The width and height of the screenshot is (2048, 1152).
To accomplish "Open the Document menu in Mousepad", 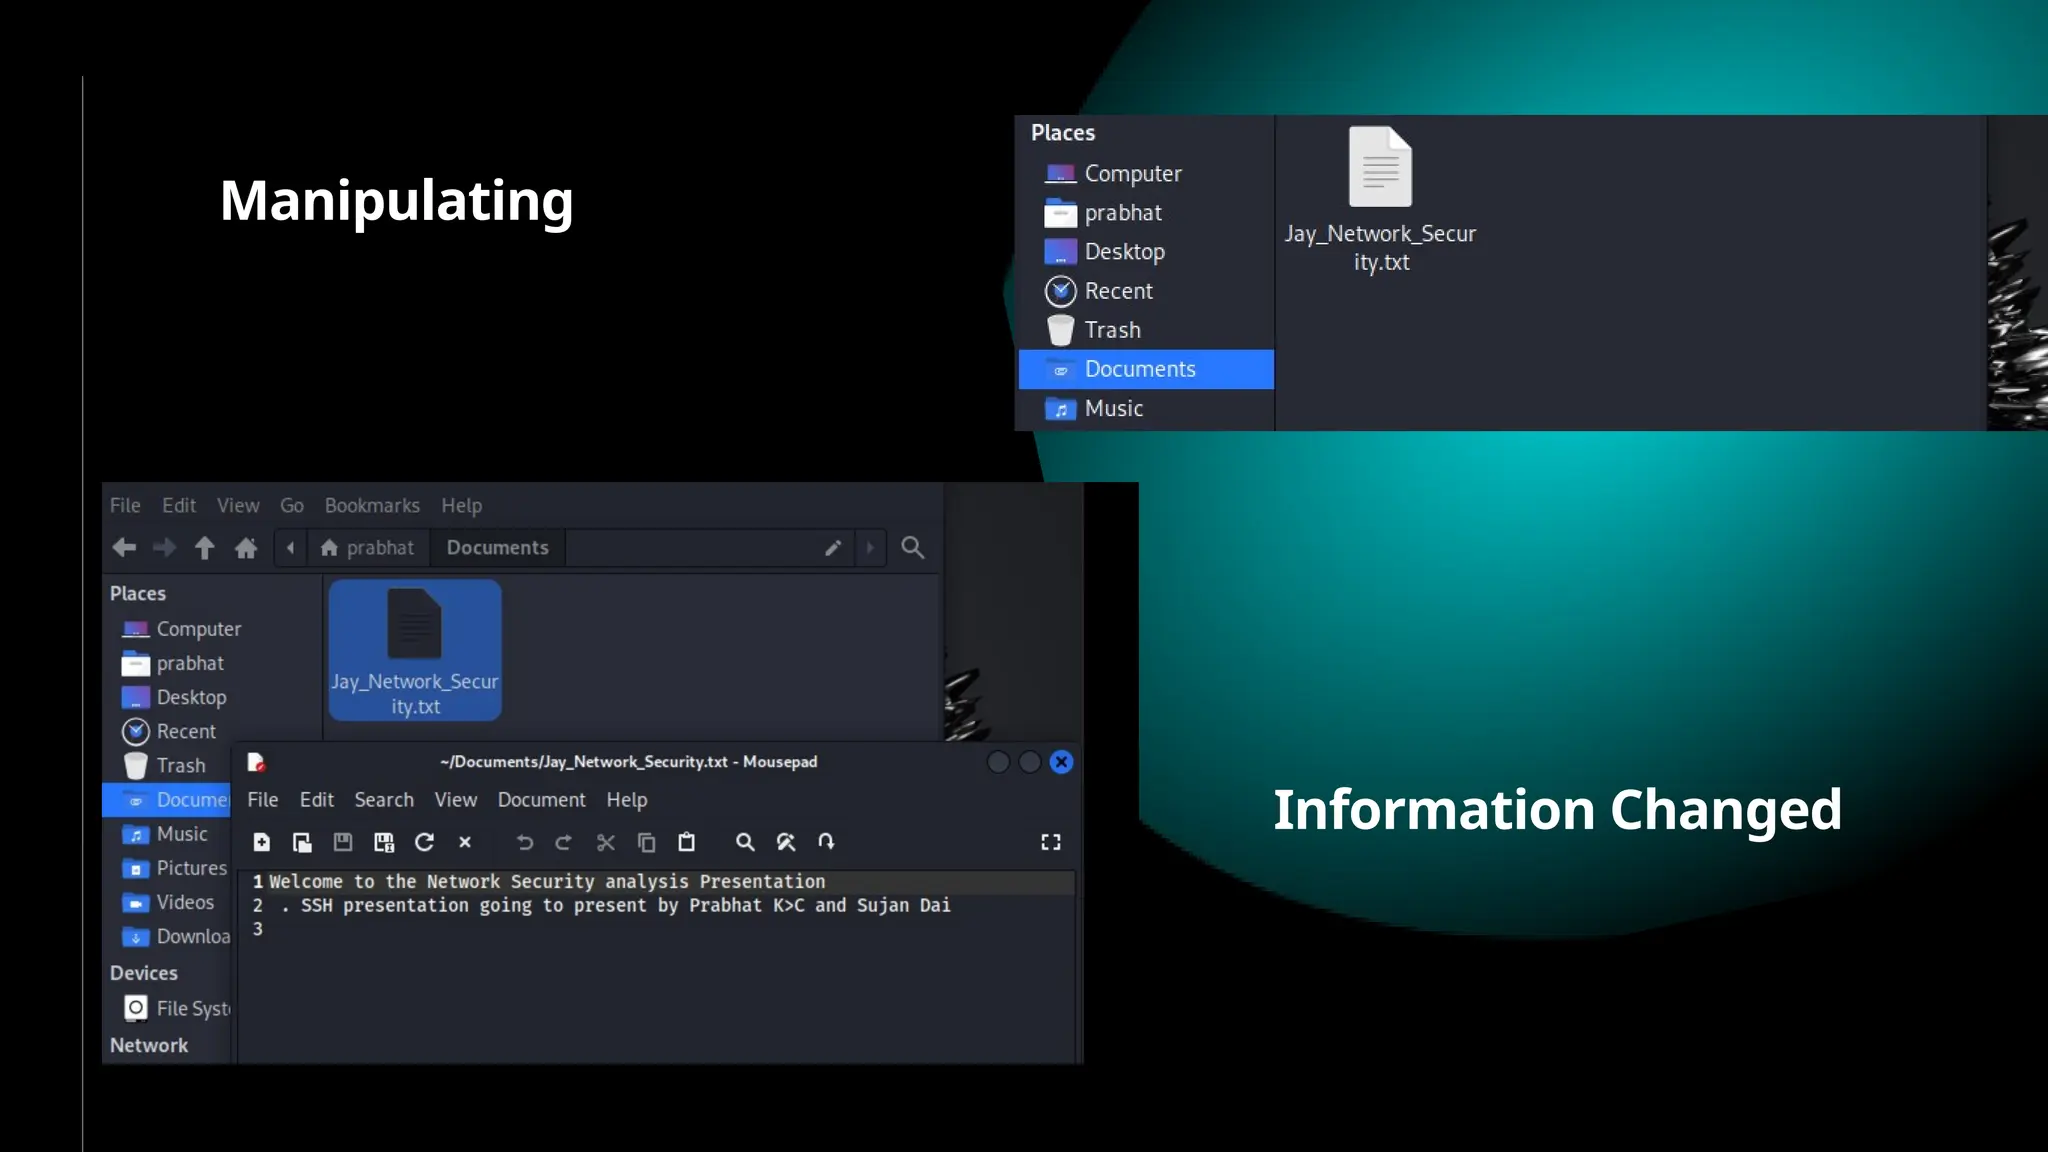I will (542, 800).
